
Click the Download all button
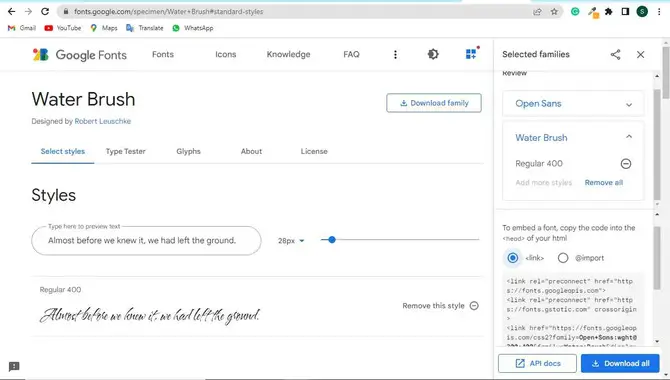click(620, 363)
